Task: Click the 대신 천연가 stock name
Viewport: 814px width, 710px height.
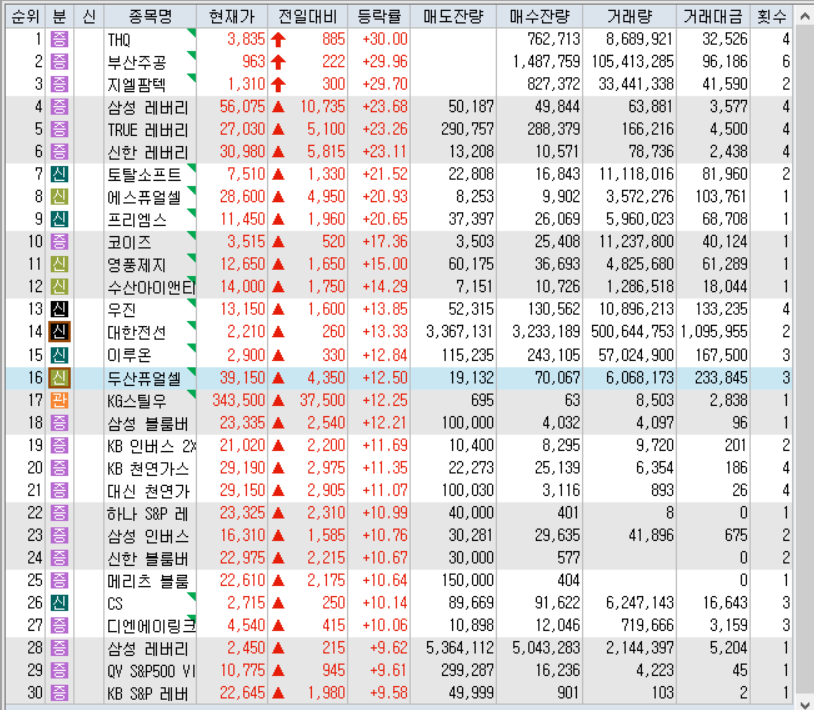Action: pyautogui.click(x=148, y=491)
